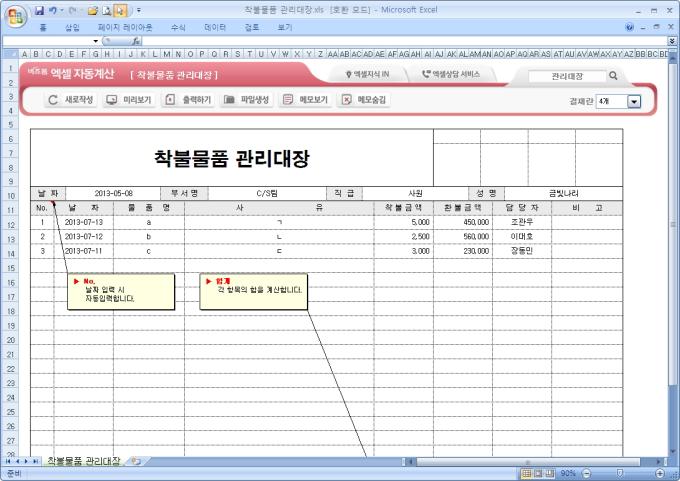Image resolution: width=680 pixels, height=481 pixels.
Task: Open the Undo history dropdown arrow
Action: (62, 10)
